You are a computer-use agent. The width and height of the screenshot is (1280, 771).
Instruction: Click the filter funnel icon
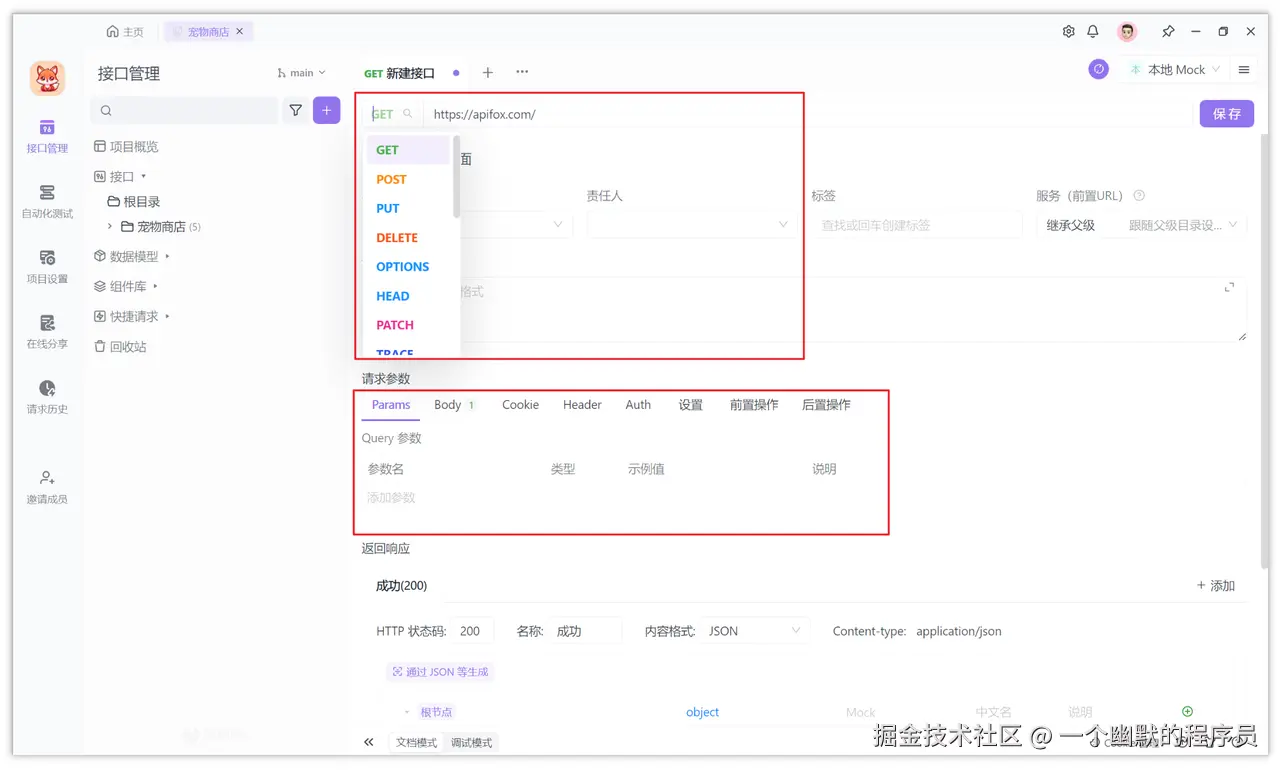pos(295,111)
